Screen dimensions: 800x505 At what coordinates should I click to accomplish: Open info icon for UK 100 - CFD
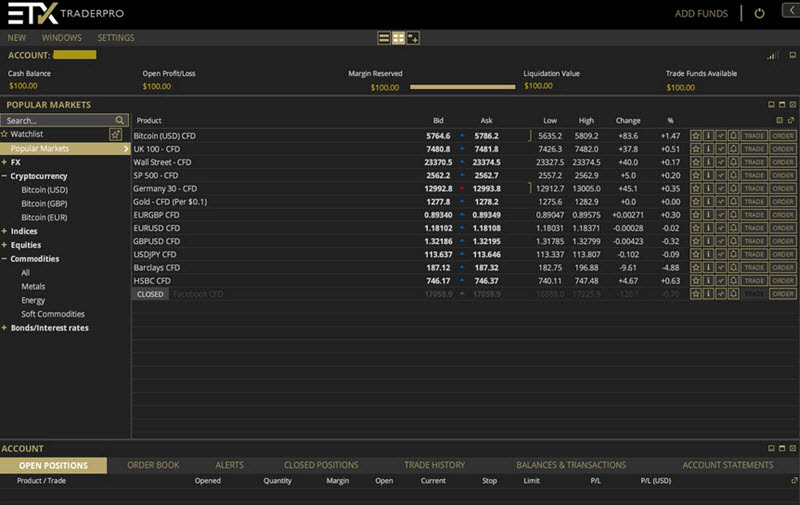coord(708,149)
